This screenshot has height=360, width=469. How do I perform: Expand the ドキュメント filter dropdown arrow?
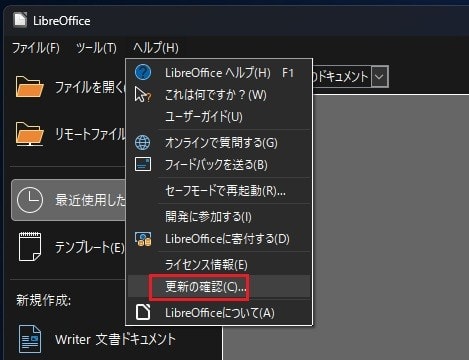pos(379,77)
